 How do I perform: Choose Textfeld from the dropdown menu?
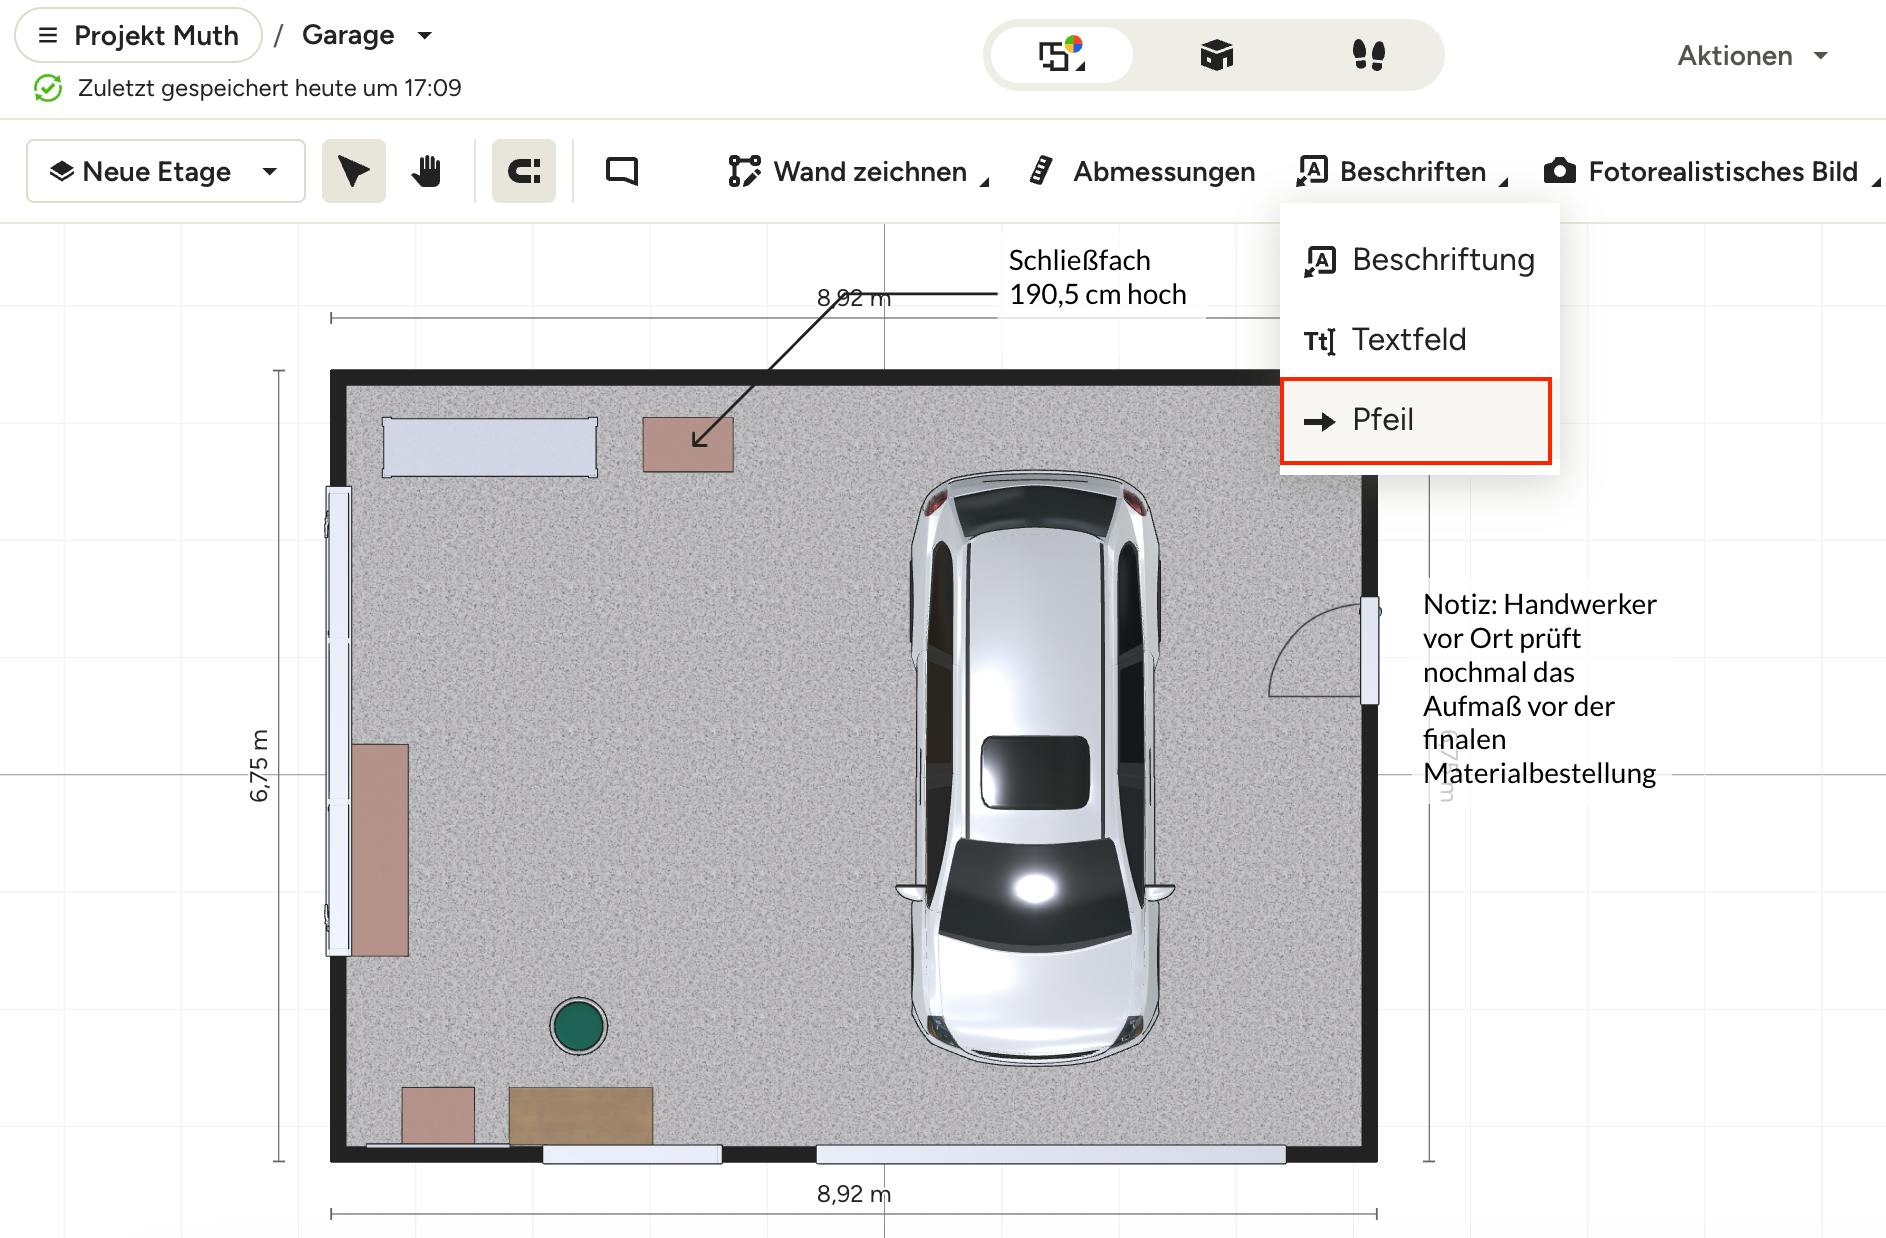pos(1419,340)
